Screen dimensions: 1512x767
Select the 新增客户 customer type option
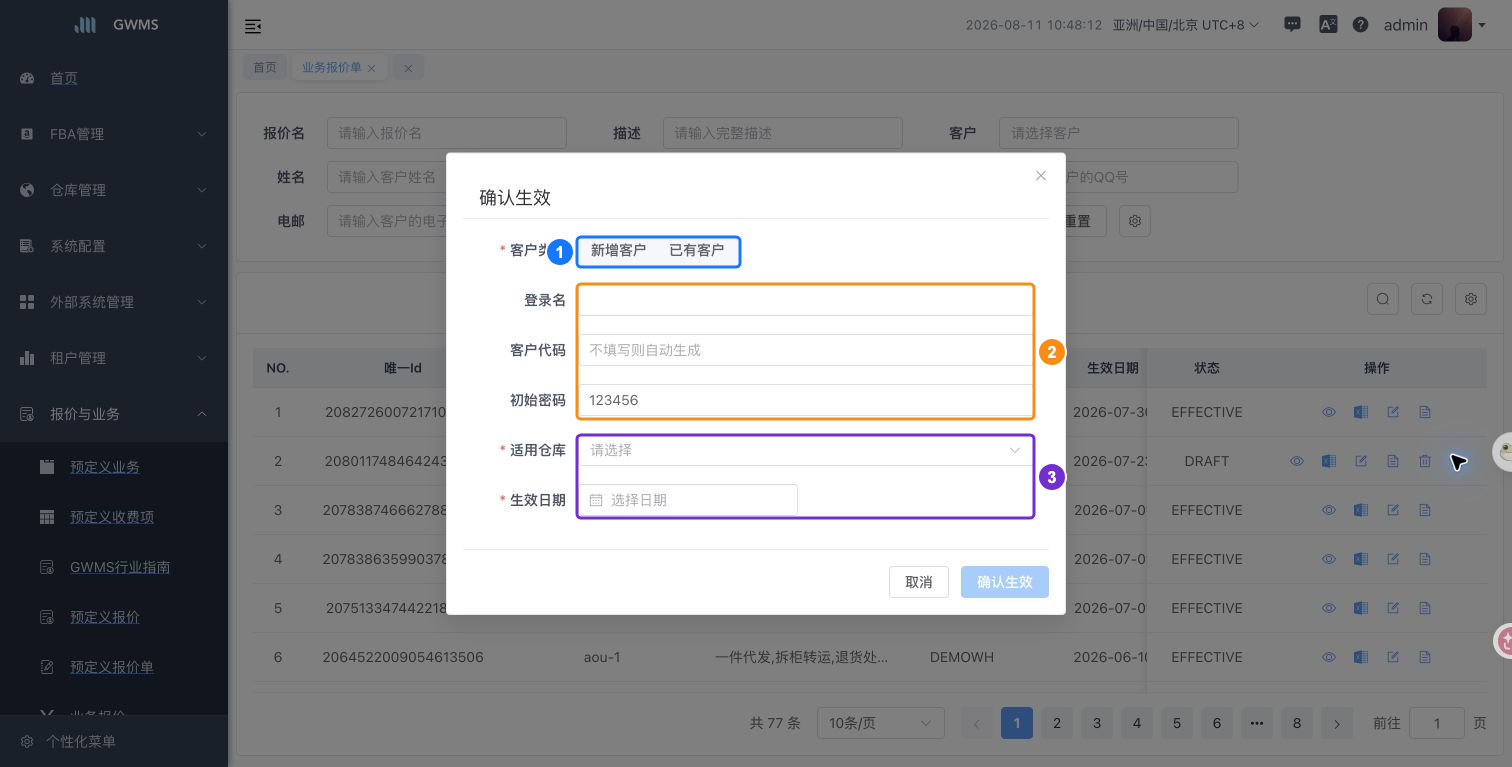coord(618,250)
